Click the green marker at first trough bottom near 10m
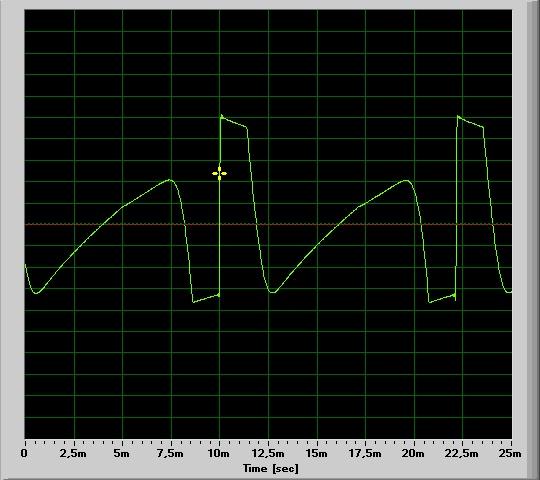This screenshot has height=480, width=540. point(218,295)
